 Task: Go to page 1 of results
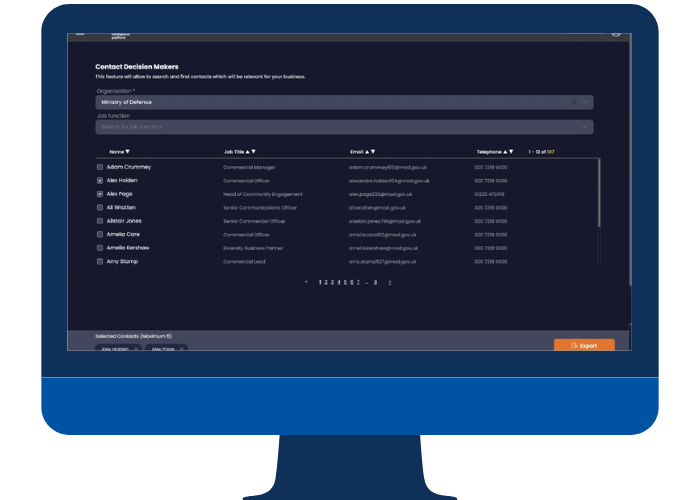click(320, 282)
